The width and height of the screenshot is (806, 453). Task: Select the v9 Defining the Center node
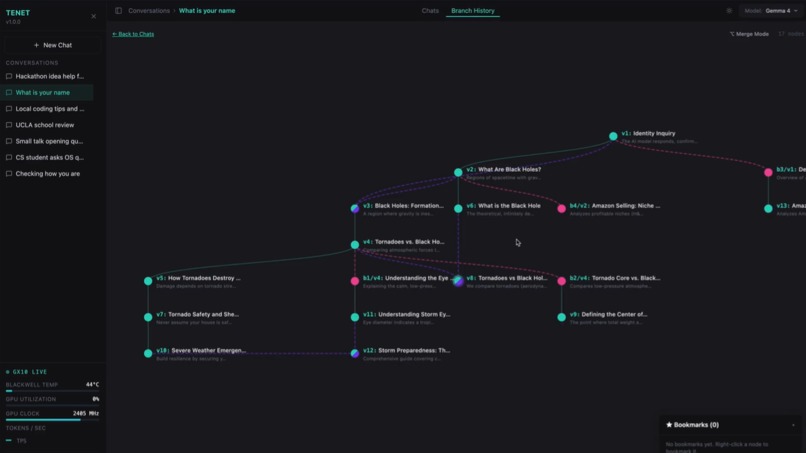tap(561, 317)
